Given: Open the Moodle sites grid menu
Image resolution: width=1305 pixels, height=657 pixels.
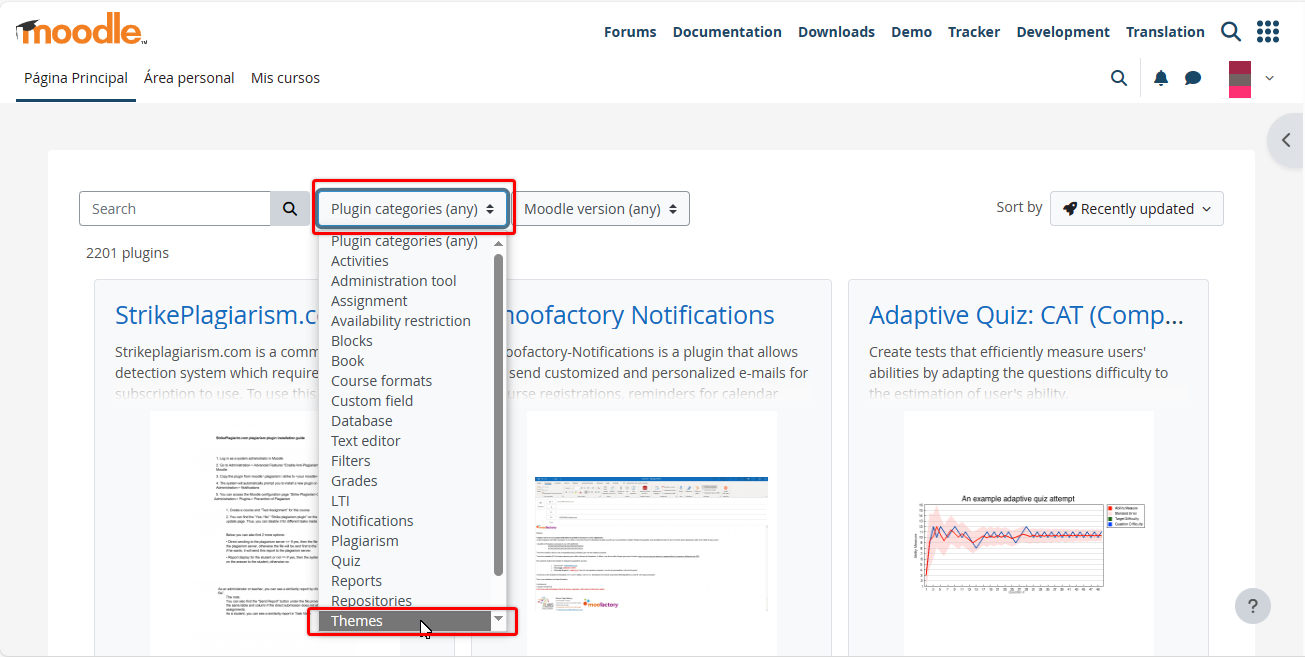Looking at the screenshot, I should pyautogui.click(x=1268, y=32).
